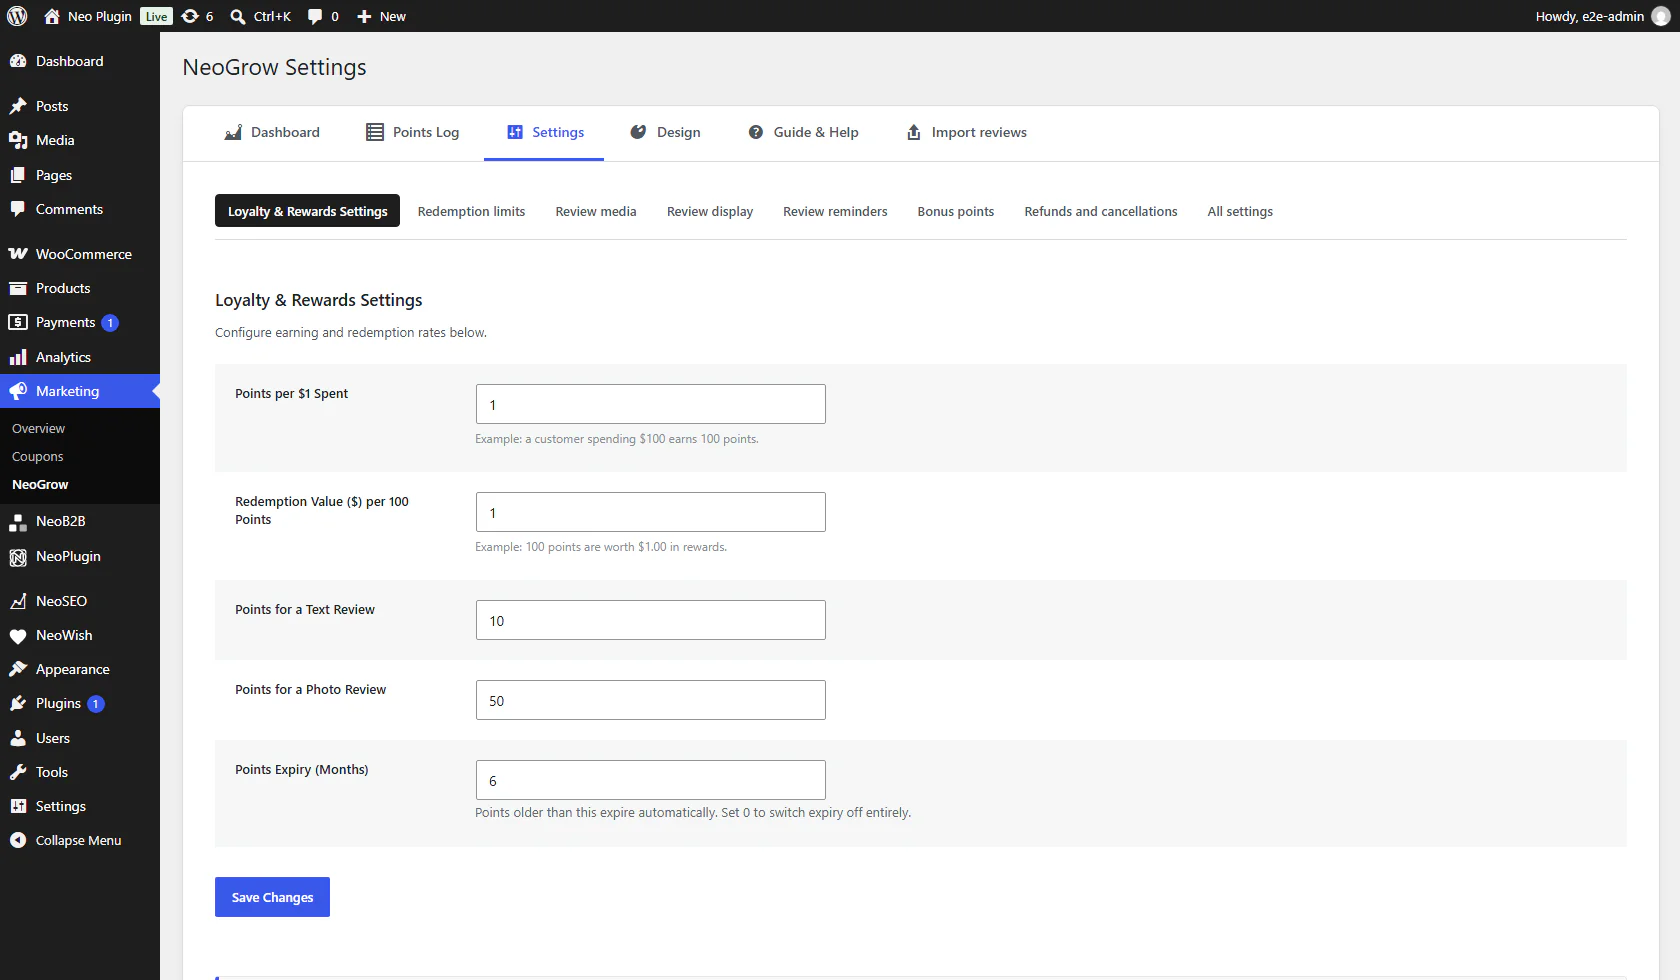Click the WordPress logo icon
The width and height of the screenshot is (1680, 980).
pyautogui.click(x=17, y=16)
